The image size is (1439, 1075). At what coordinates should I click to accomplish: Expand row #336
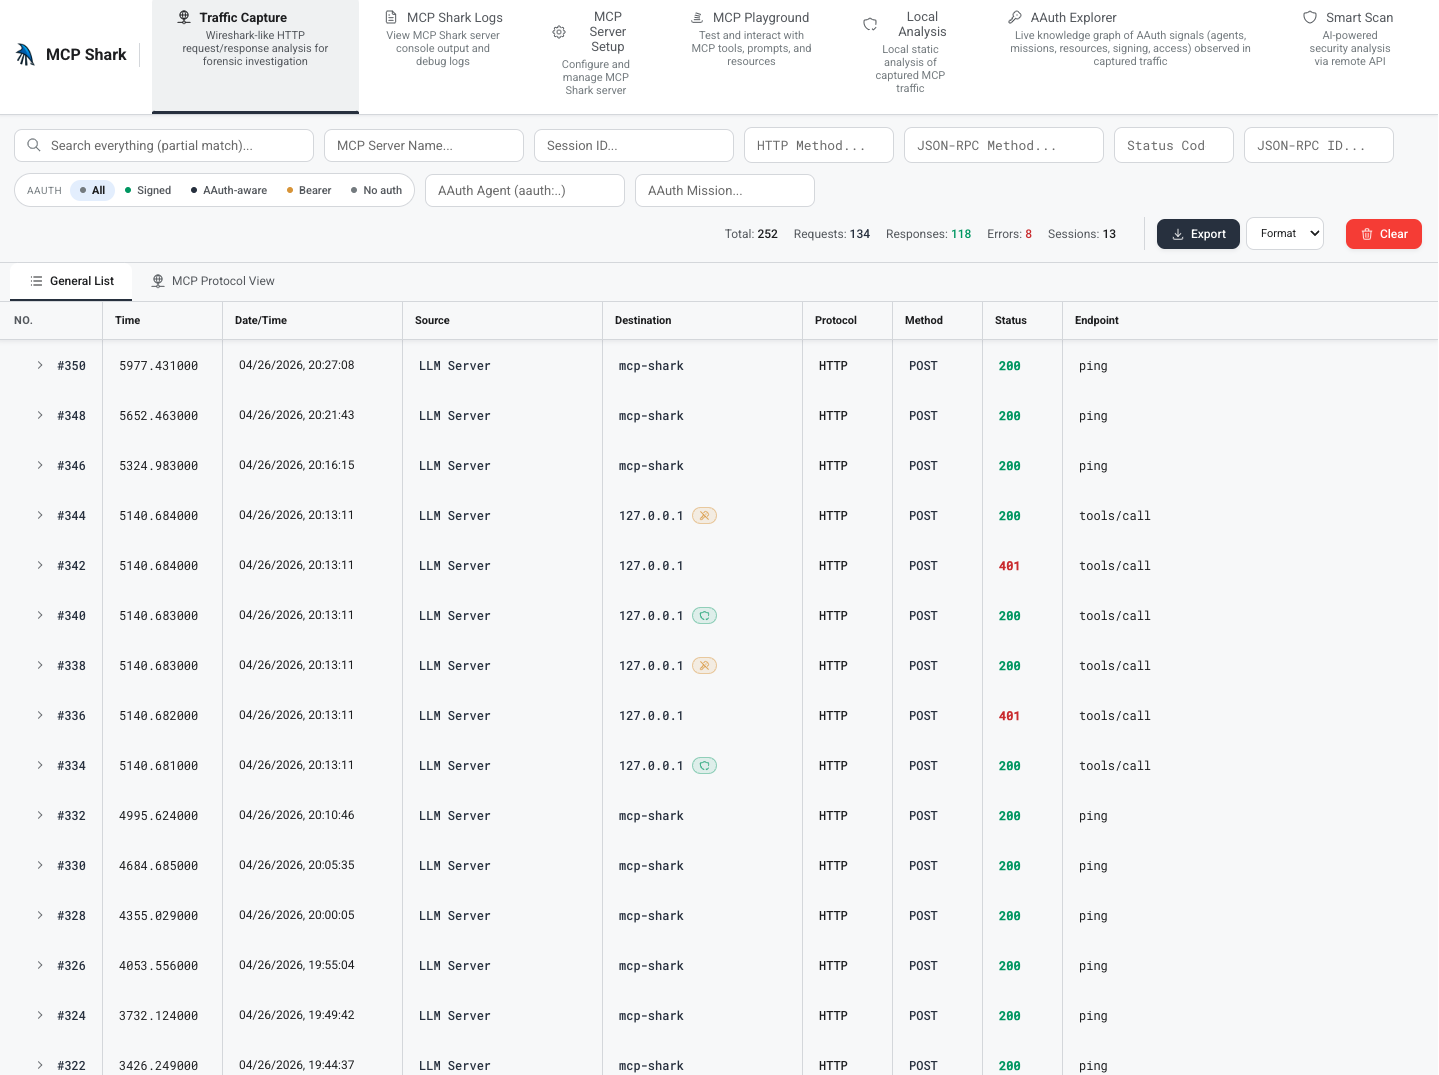coord(40,716)
